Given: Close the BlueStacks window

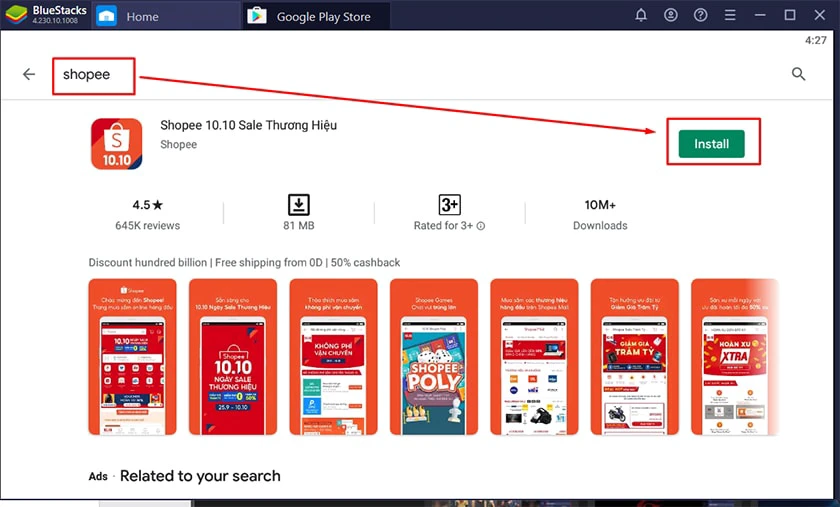Looking at the screenshot, I should click(x=820, y=15).
